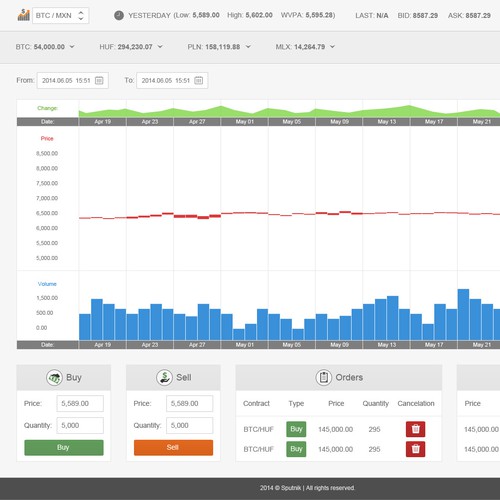Focus the To date input field

[x=172, y=80]
